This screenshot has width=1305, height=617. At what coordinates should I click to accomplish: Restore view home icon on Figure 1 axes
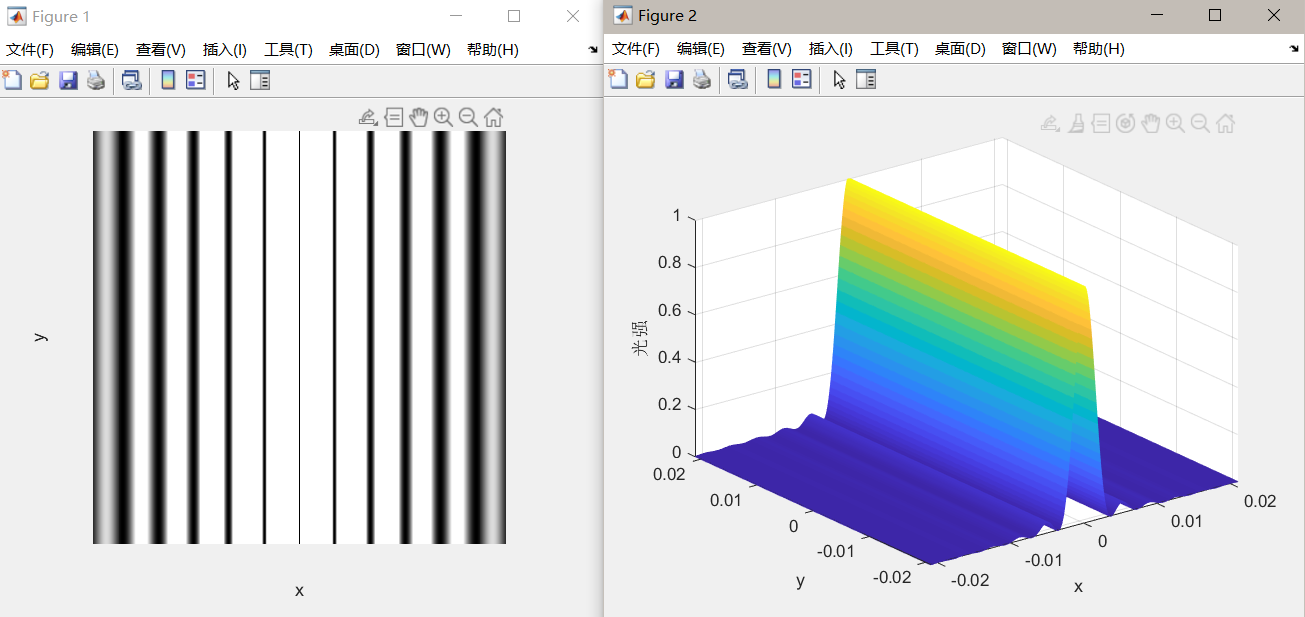click(x=493, y=118)
